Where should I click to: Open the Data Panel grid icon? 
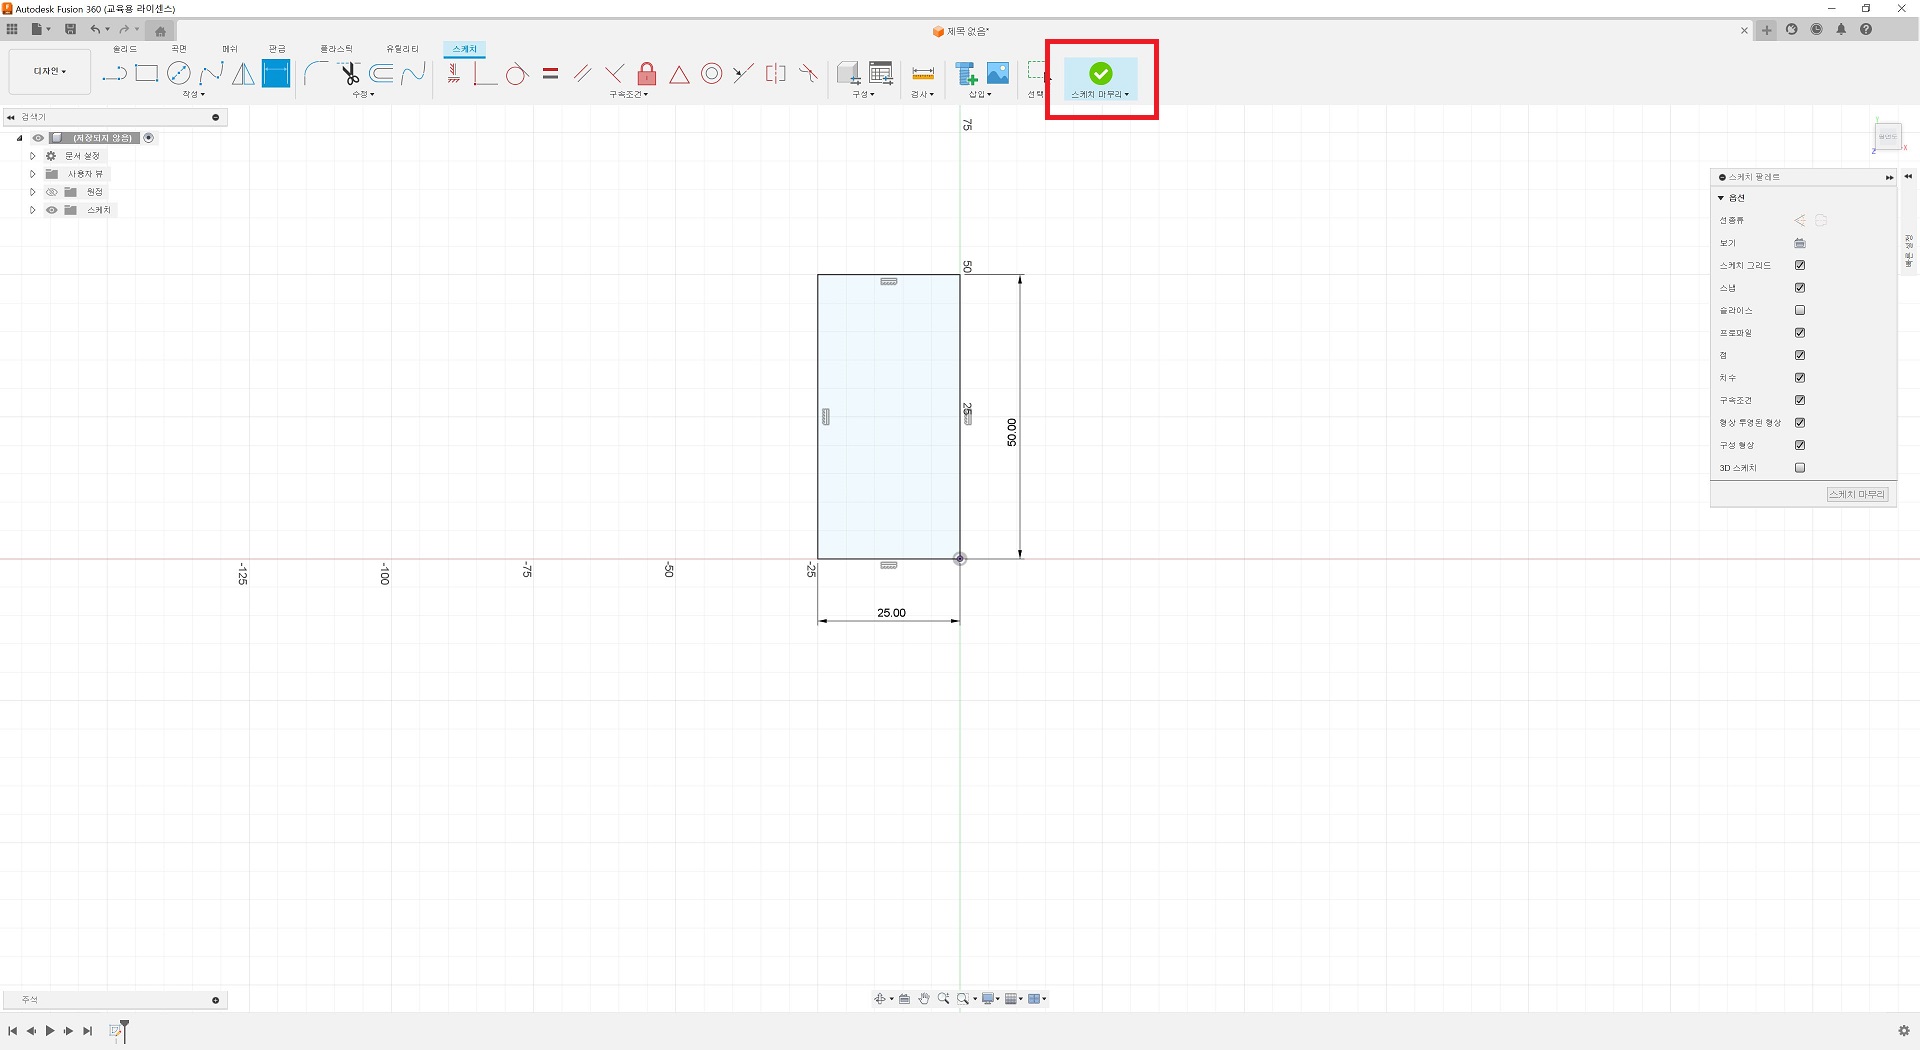click(12, 30)
